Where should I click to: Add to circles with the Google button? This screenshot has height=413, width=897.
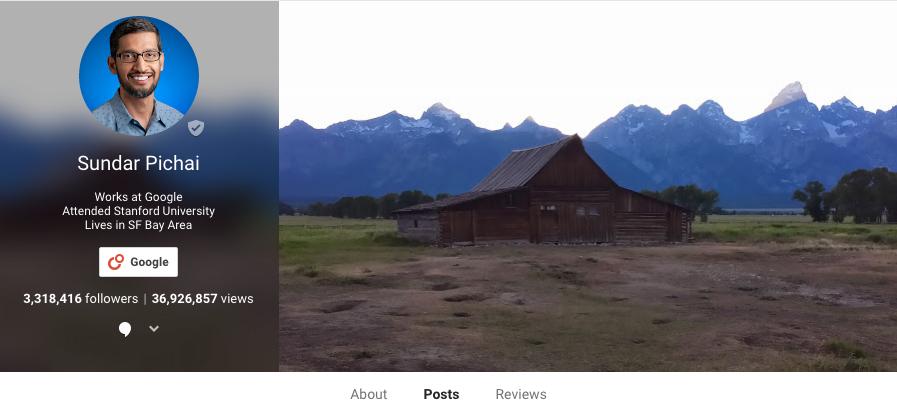tap(138, 262)
